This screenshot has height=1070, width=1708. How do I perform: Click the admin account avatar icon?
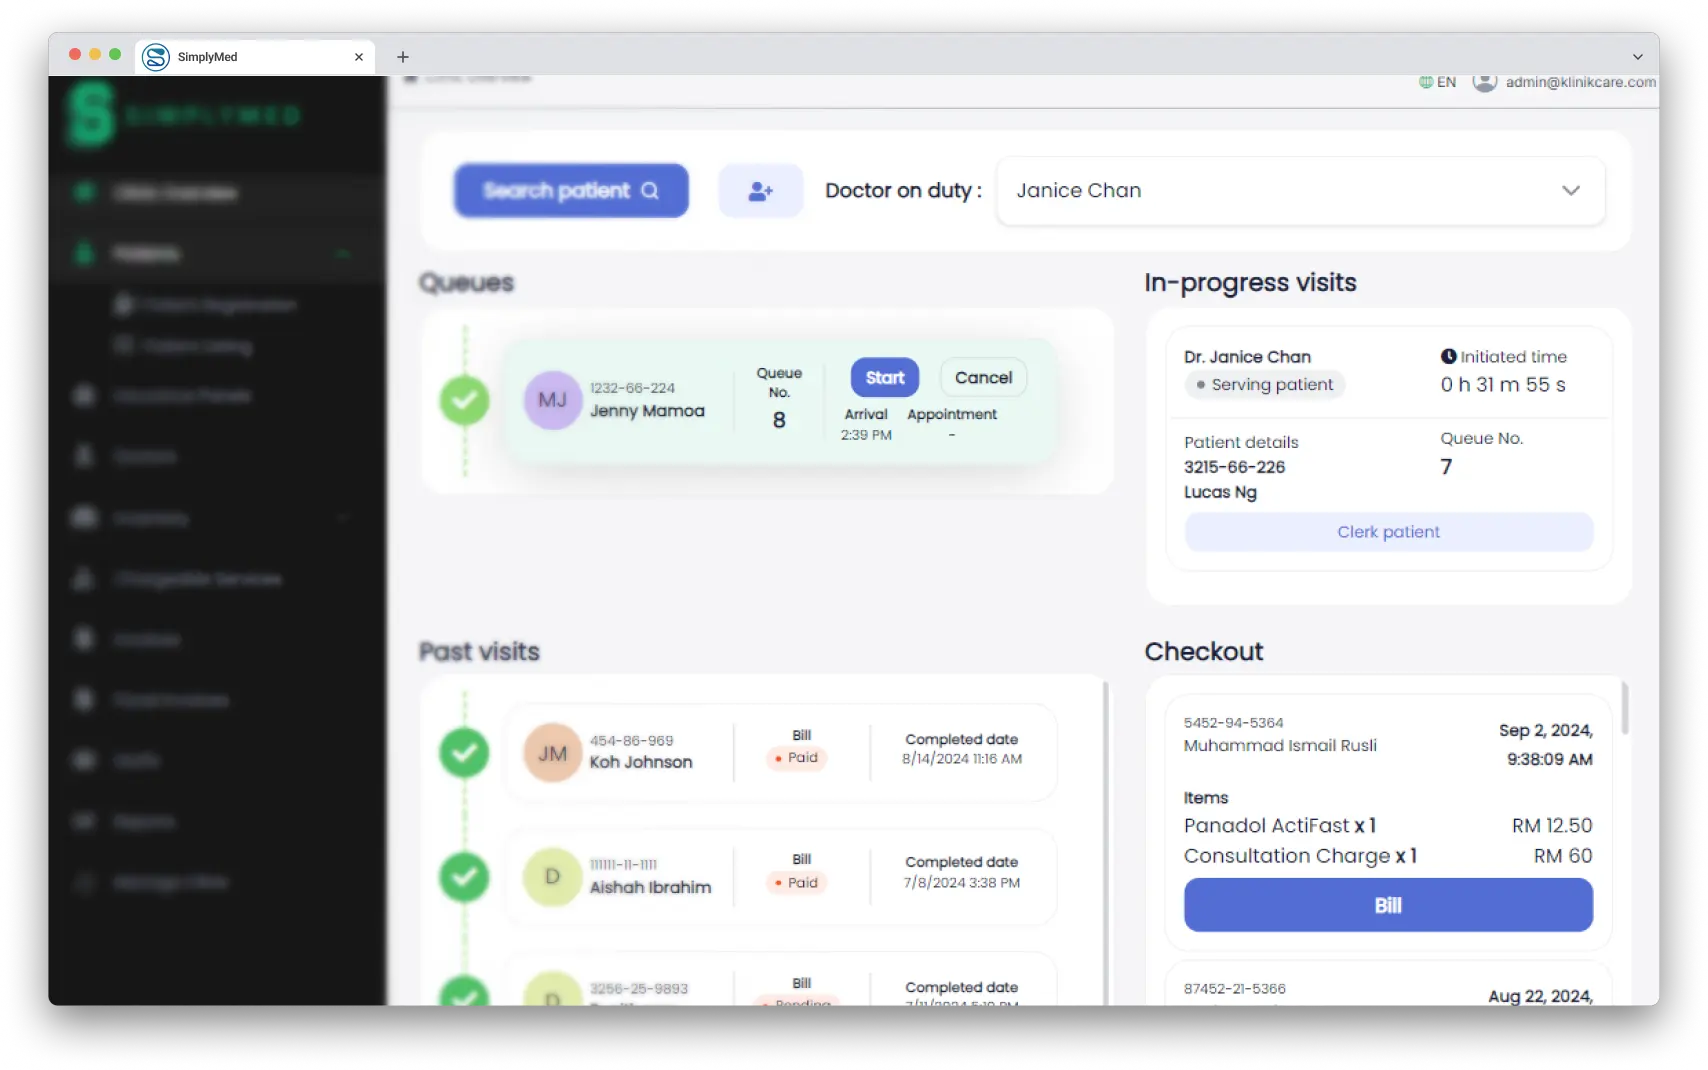tap(1484, 83)
